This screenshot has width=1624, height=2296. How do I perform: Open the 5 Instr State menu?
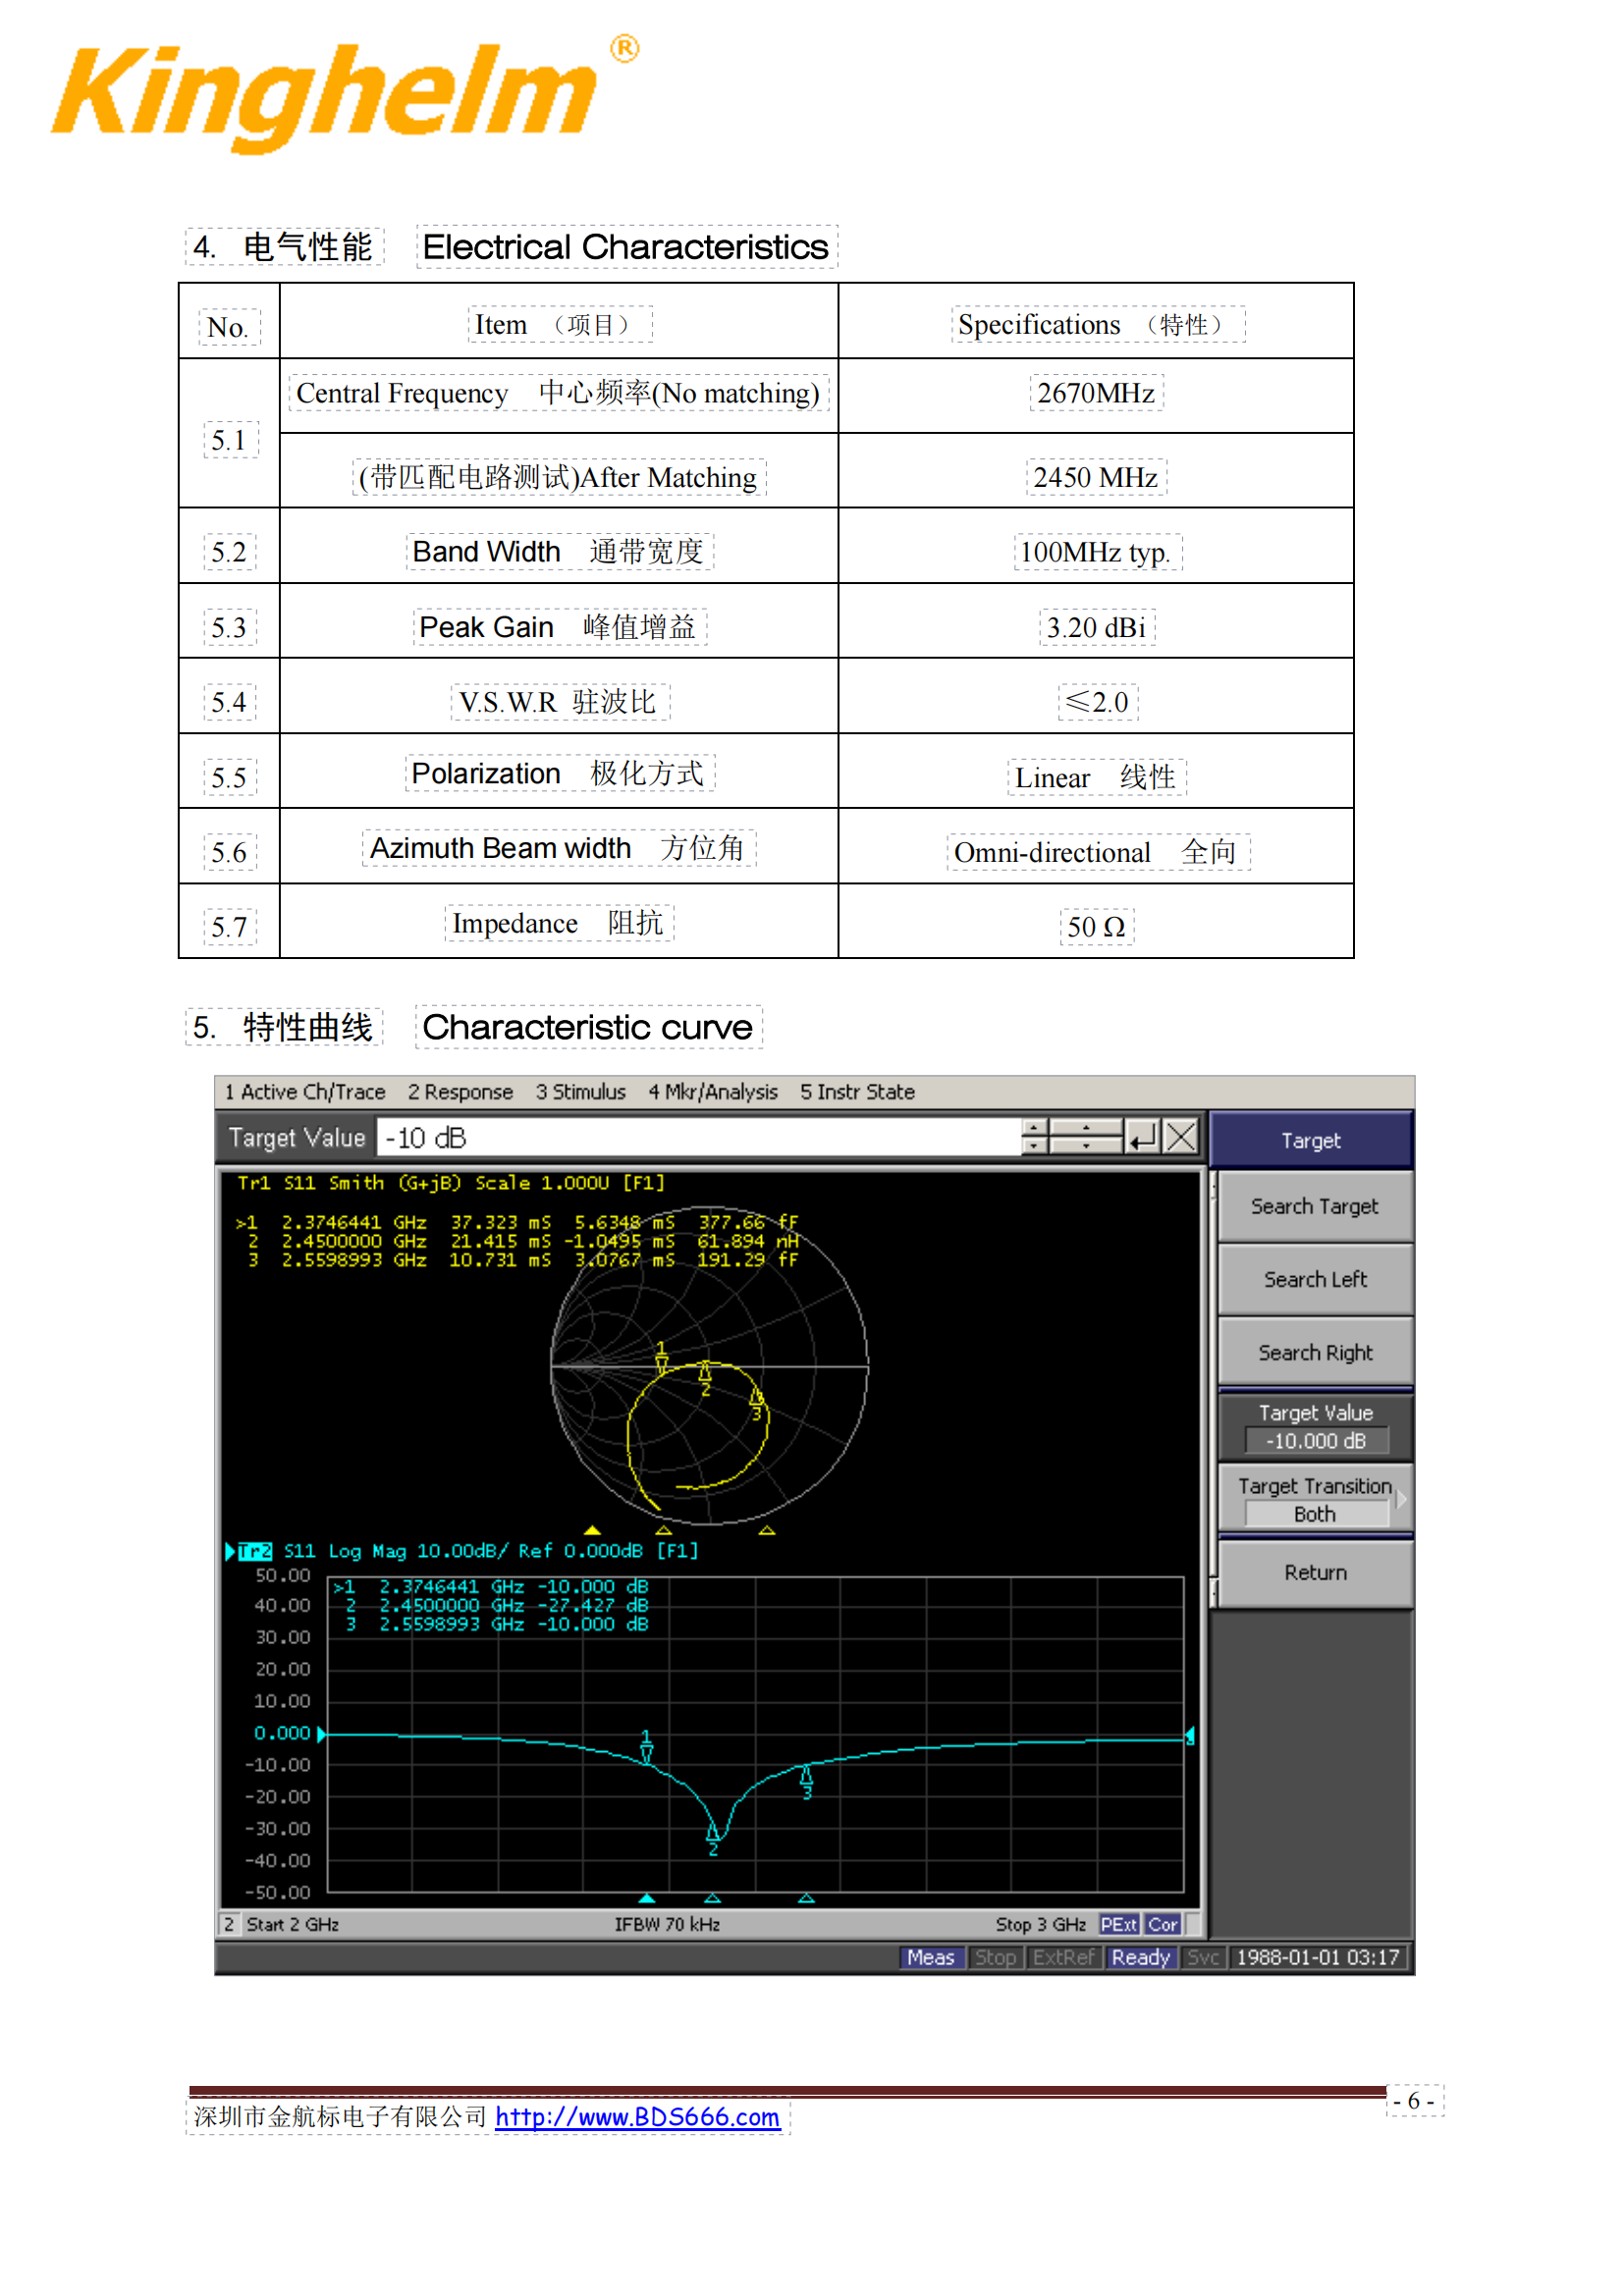click(857, 1092)
